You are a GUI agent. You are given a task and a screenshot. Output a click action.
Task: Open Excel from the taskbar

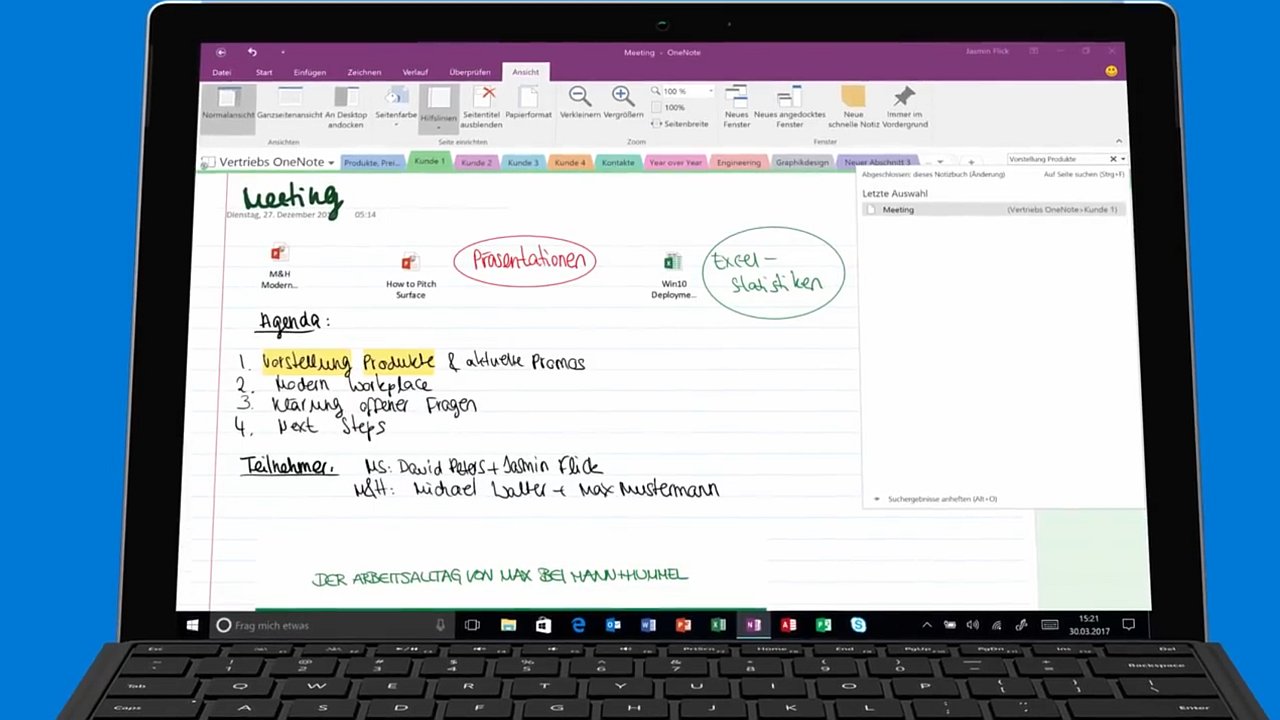click(x=718, y=625)
